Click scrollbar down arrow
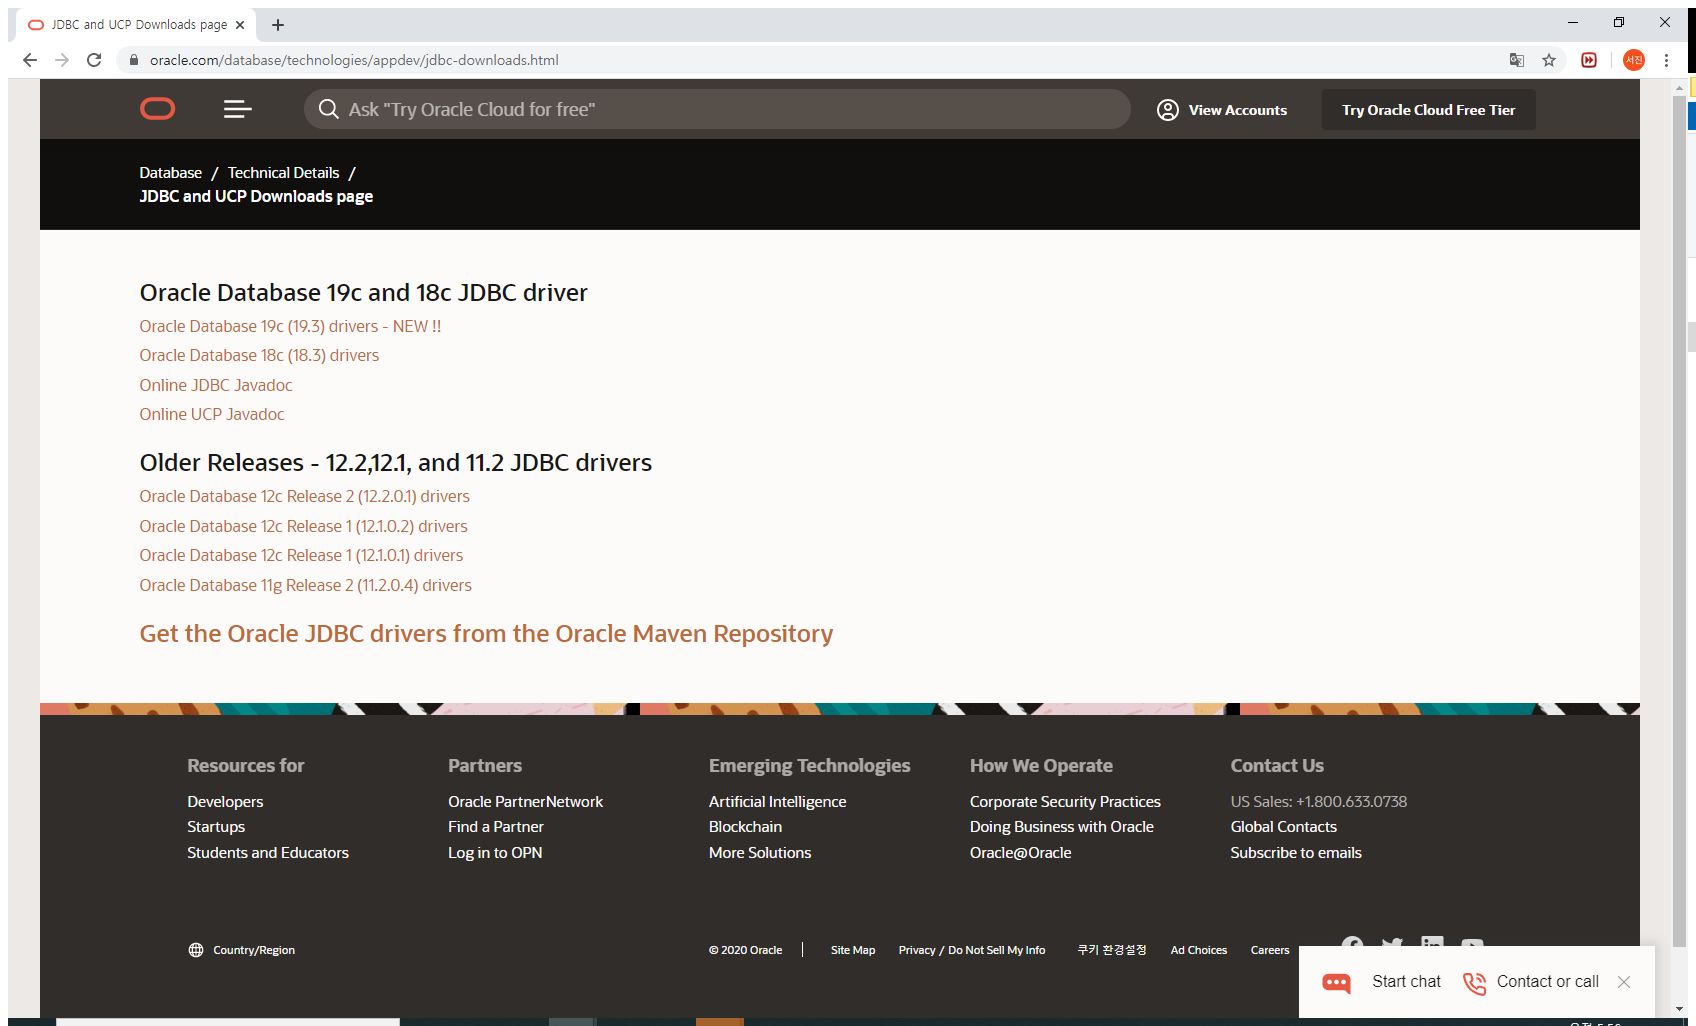 1679,1009
